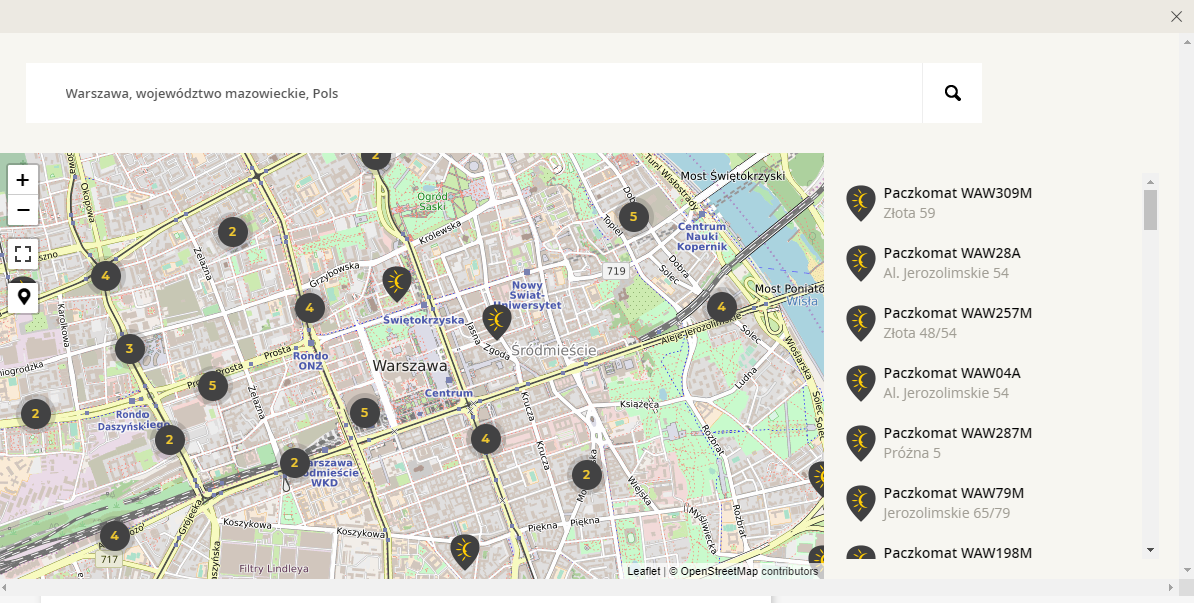Click the horizontal scrollbar left arrow

click(6, 587)
